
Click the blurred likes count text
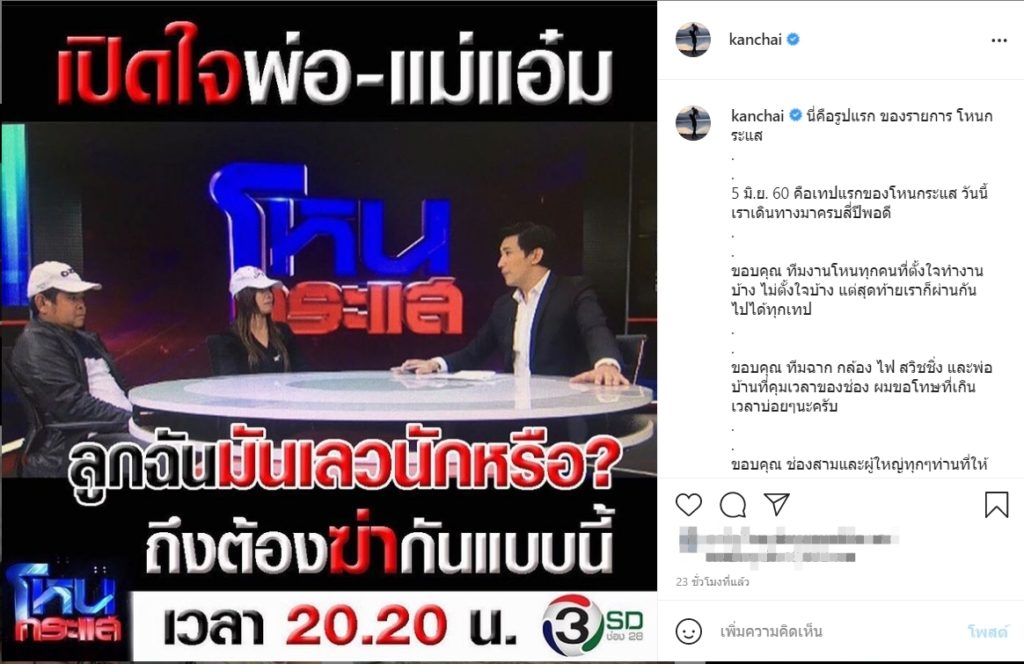coord(789,546)
